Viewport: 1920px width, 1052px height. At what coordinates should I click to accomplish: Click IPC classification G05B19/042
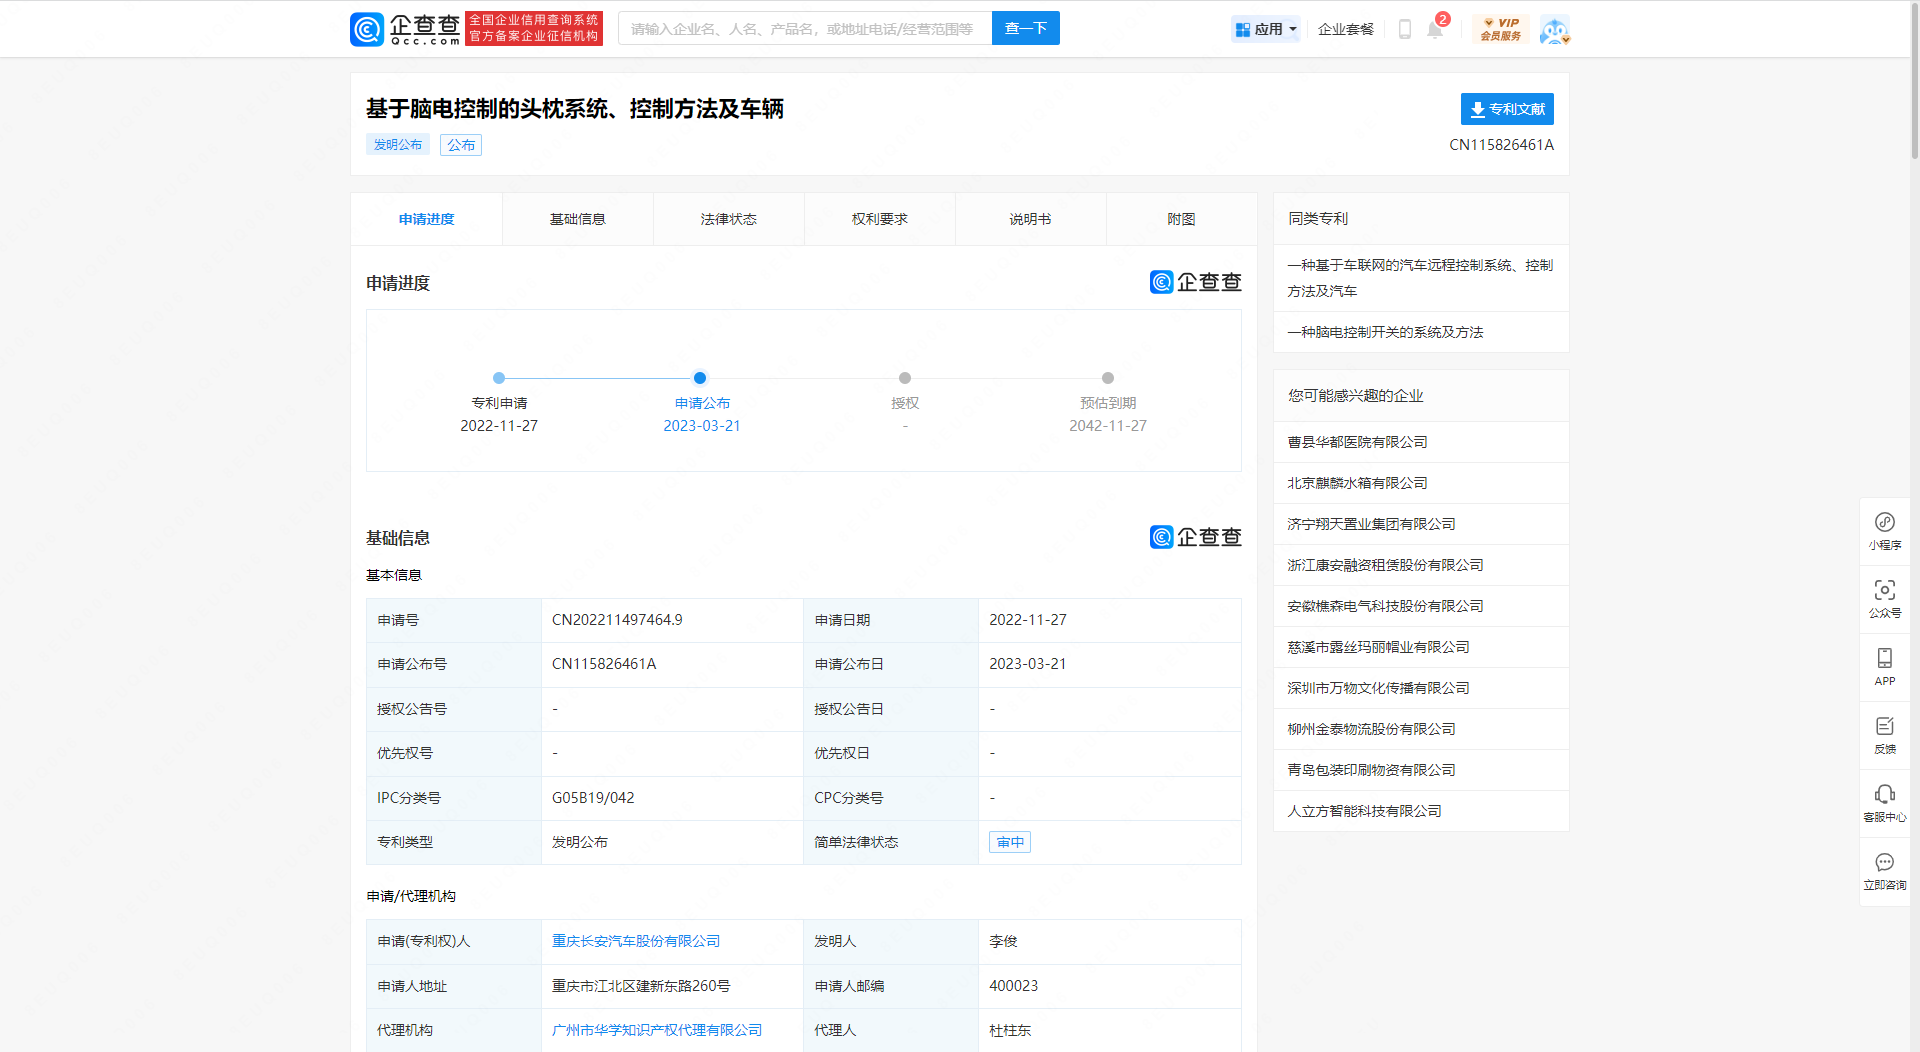pos(593,798)
